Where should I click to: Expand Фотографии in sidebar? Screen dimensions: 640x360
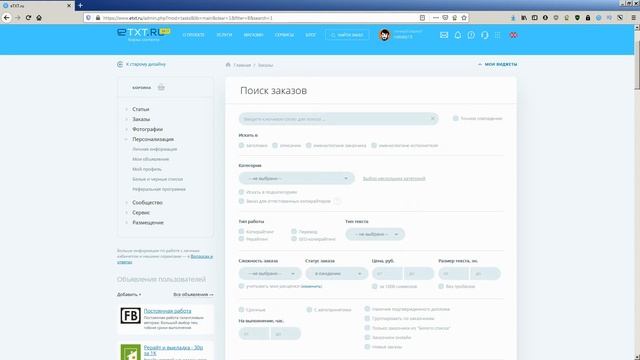[x=147, y=129]
